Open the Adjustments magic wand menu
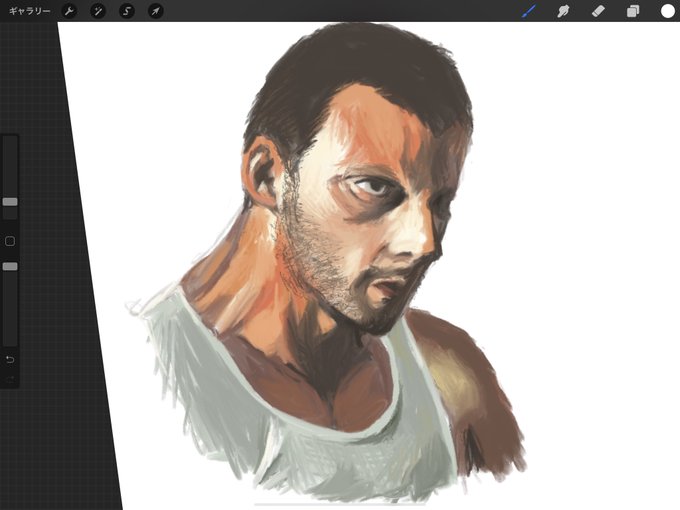Image resolution: width=680 pixels, height=510 pixels. pyautogui.click(x=98, y=11)
